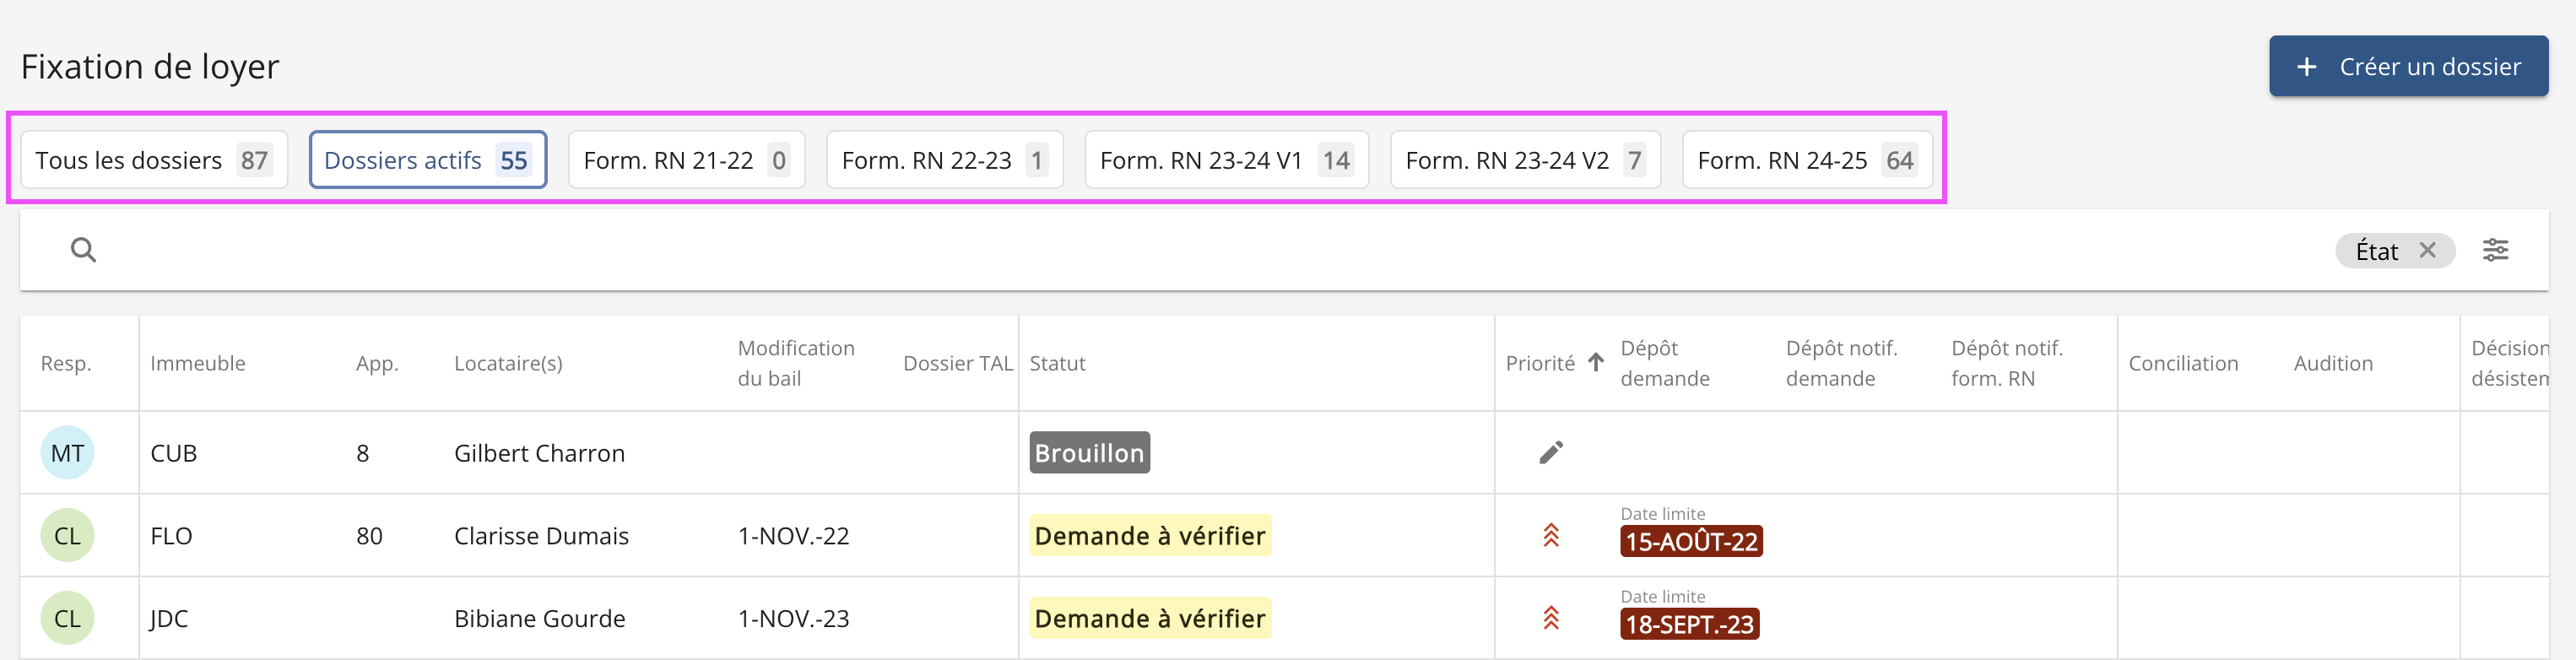Click the MT responsible avatar

67,453
